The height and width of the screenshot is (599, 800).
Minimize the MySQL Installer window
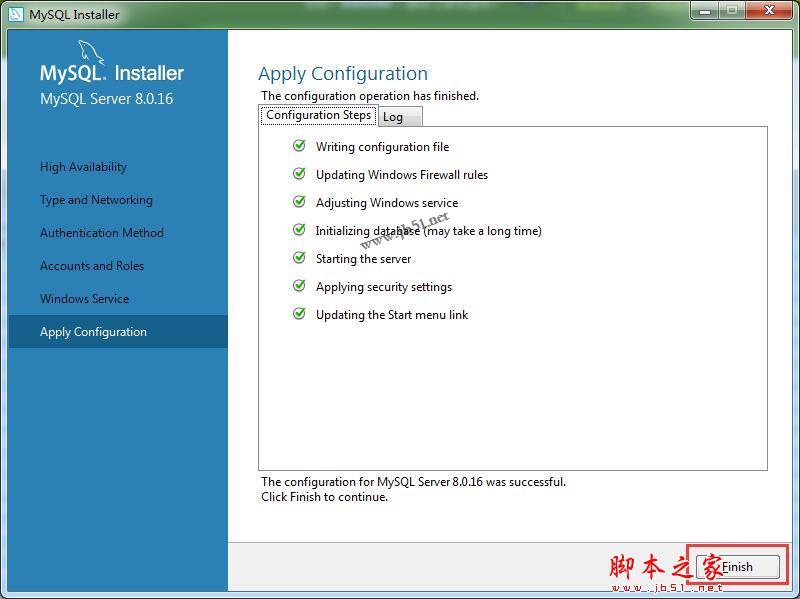pyautogui.click(x=706, y=11)
